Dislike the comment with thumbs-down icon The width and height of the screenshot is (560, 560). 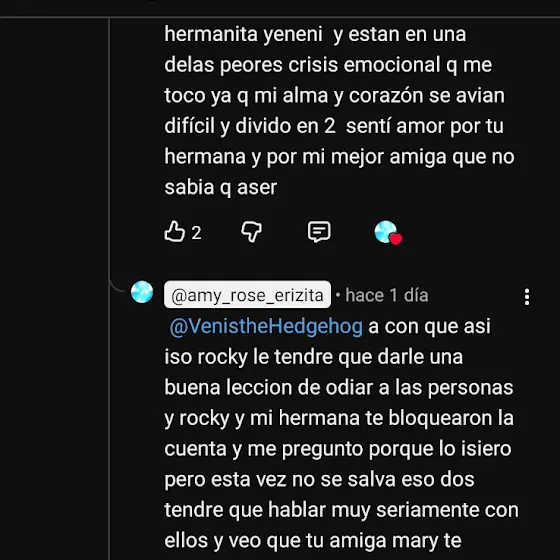point(251,232)
